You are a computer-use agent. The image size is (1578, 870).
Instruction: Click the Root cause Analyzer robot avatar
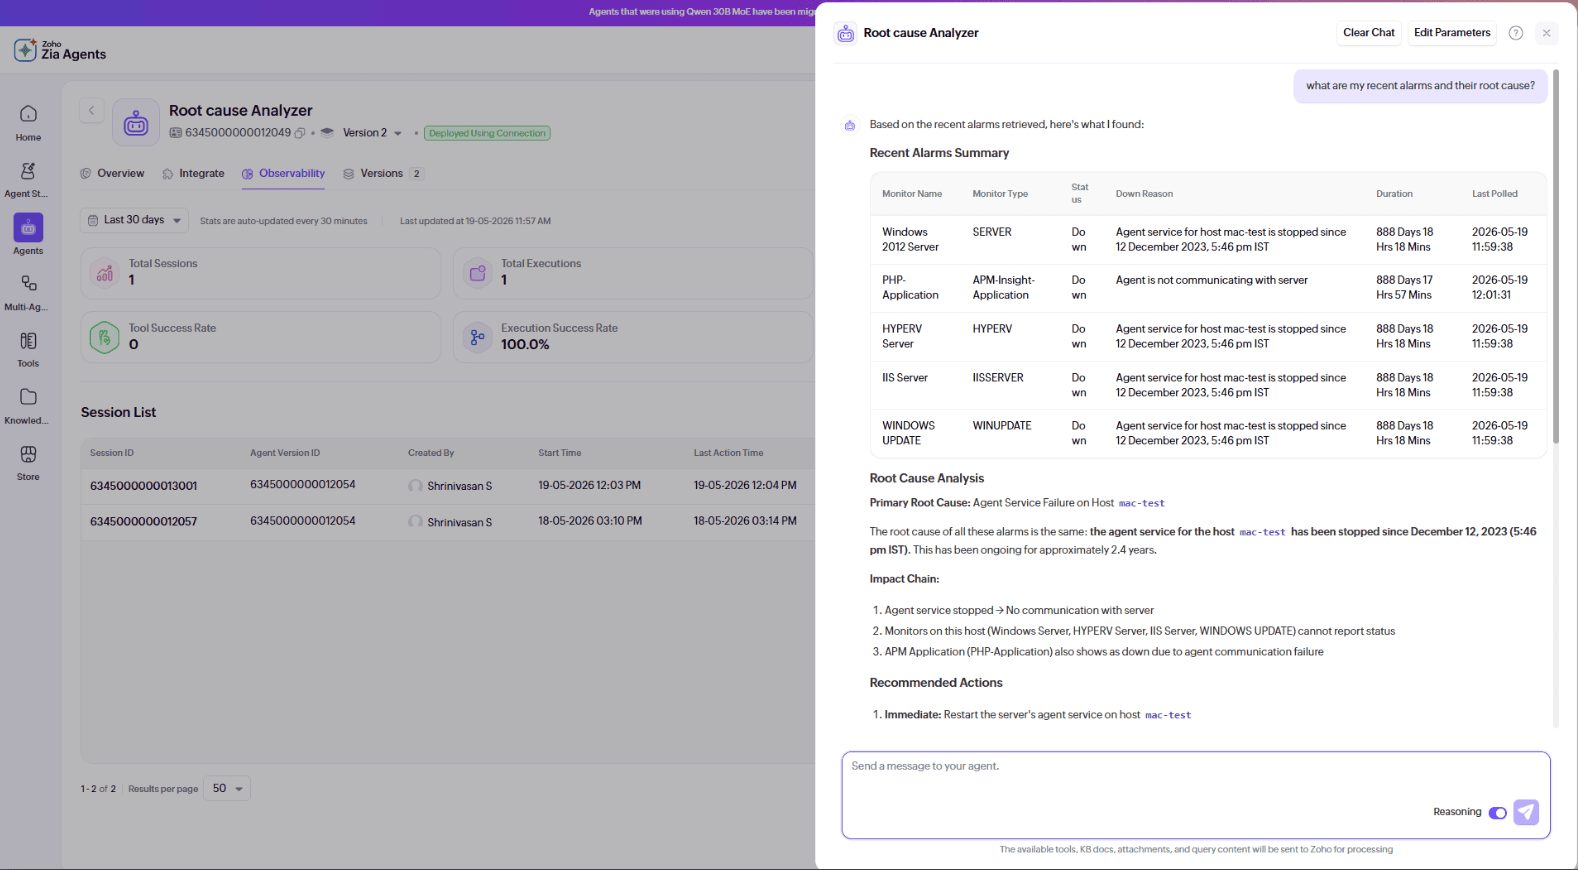coord(136,123)
